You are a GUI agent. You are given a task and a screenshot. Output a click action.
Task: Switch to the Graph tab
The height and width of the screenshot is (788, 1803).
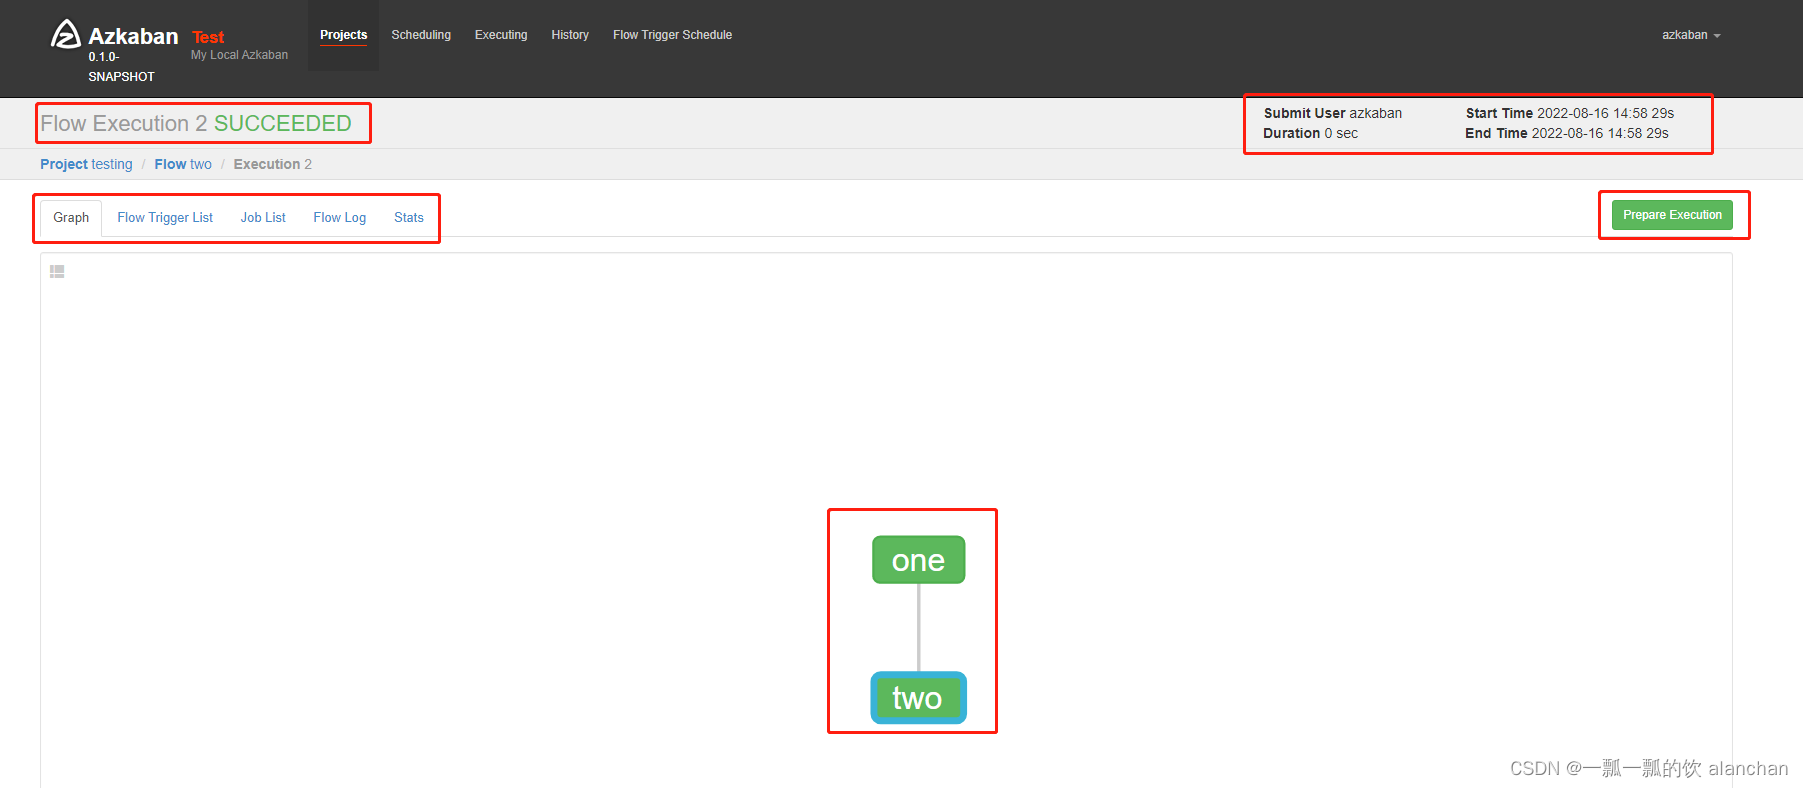[x=71, y=217]
